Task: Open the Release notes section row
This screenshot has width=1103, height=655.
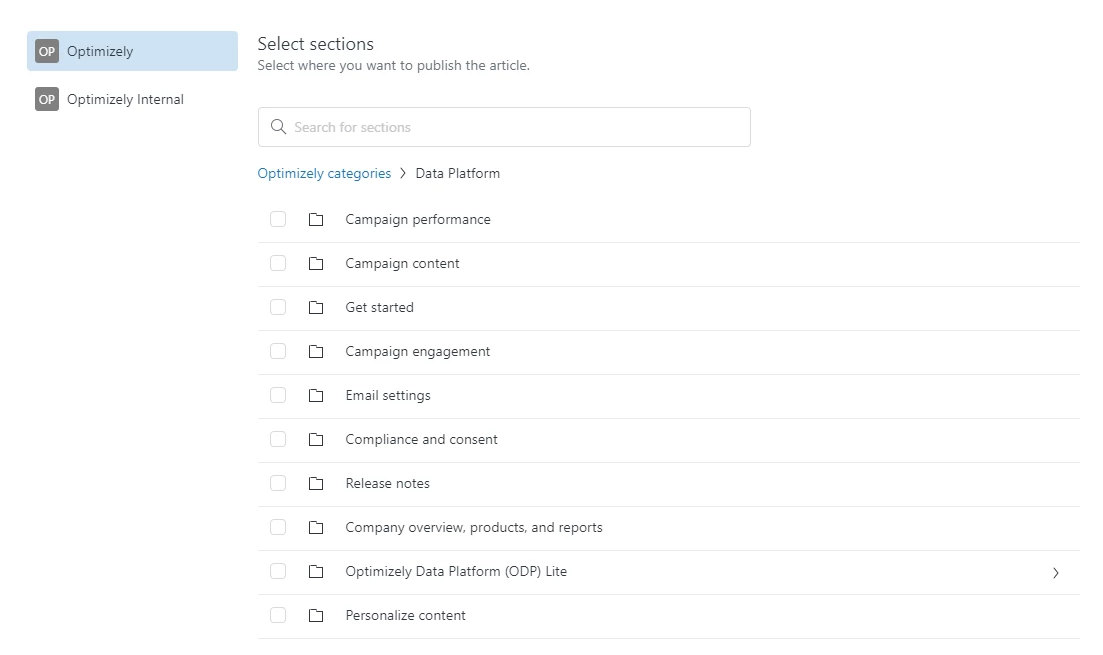Action: (388, 484)
